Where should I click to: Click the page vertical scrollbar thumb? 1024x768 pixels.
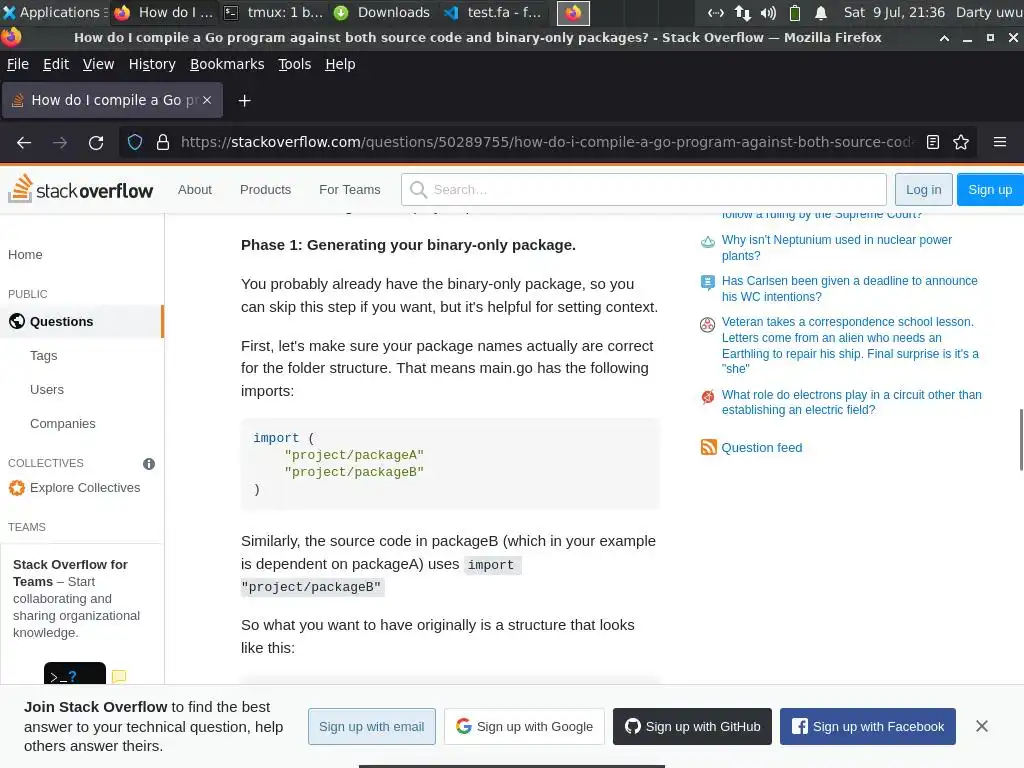click(1021, 440)
